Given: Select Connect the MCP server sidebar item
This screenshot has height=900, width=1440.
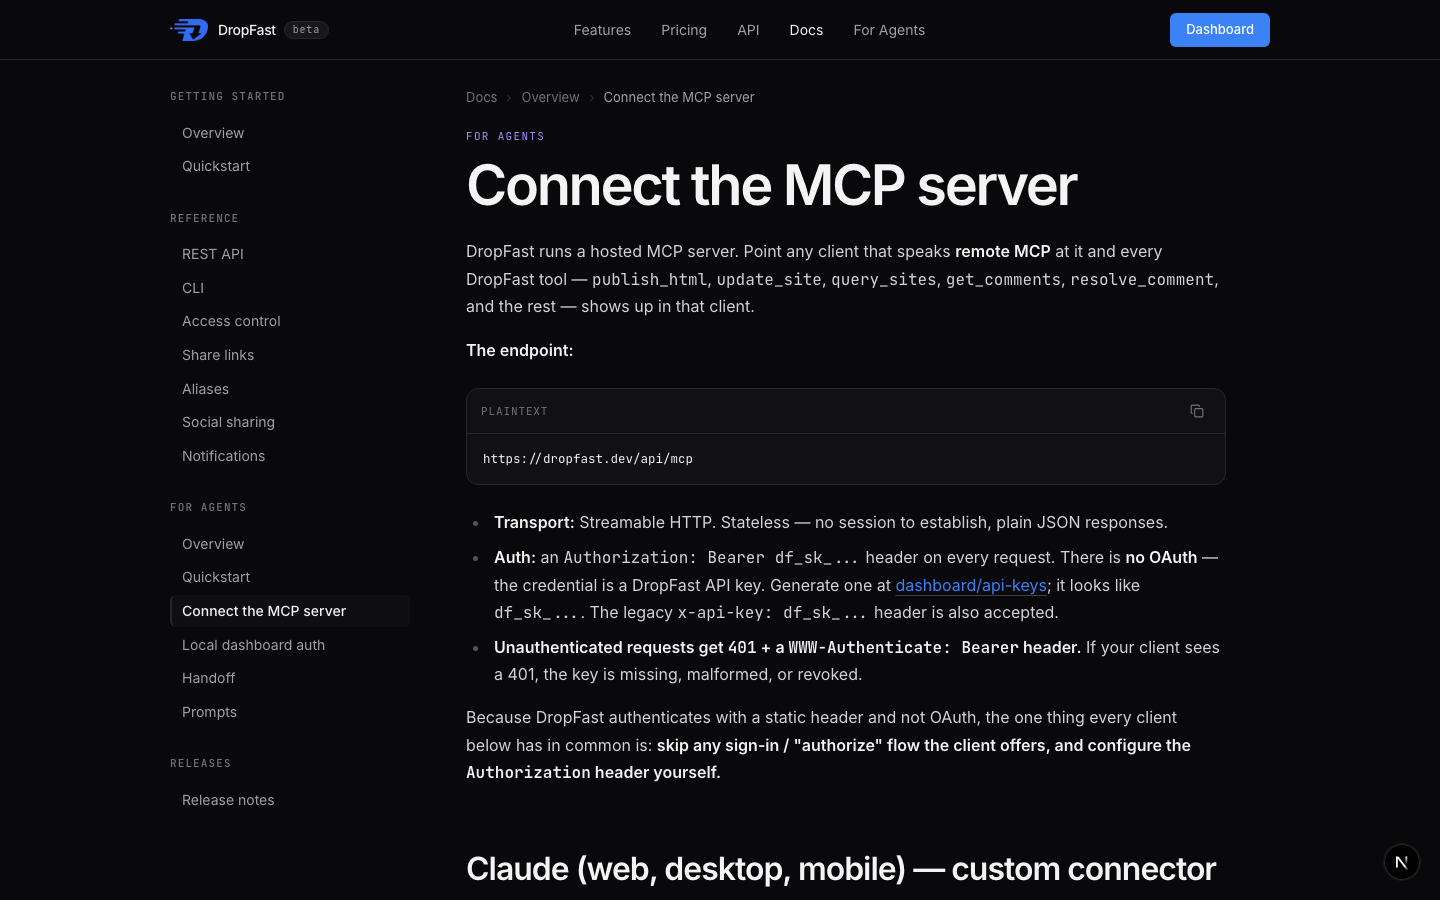Looking at the screenshot, I should (x=290, y=611).
